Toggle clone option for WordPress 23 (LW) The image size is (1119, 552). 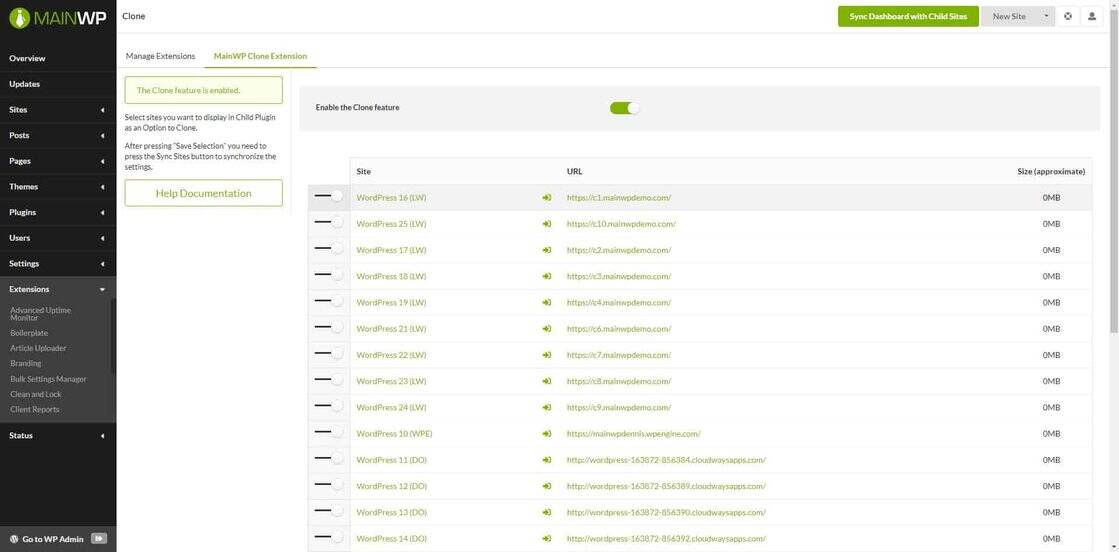[x=328, y=379]
